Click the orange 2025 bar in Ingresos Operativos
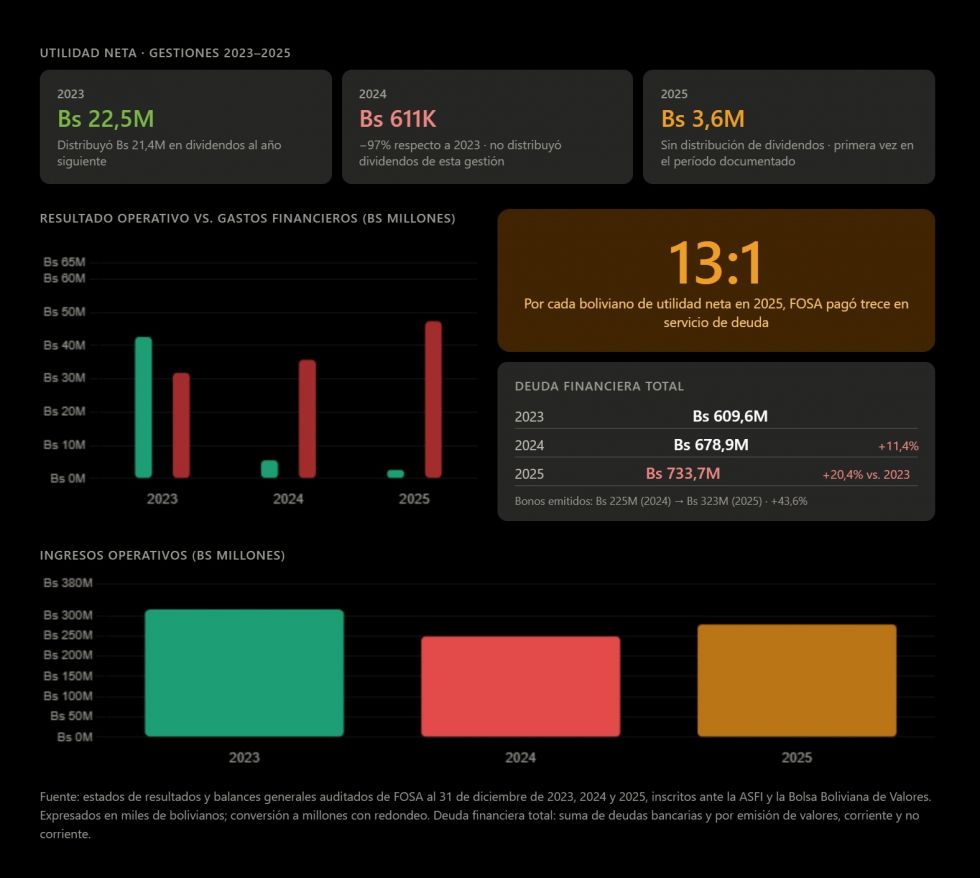 [796, 680]
